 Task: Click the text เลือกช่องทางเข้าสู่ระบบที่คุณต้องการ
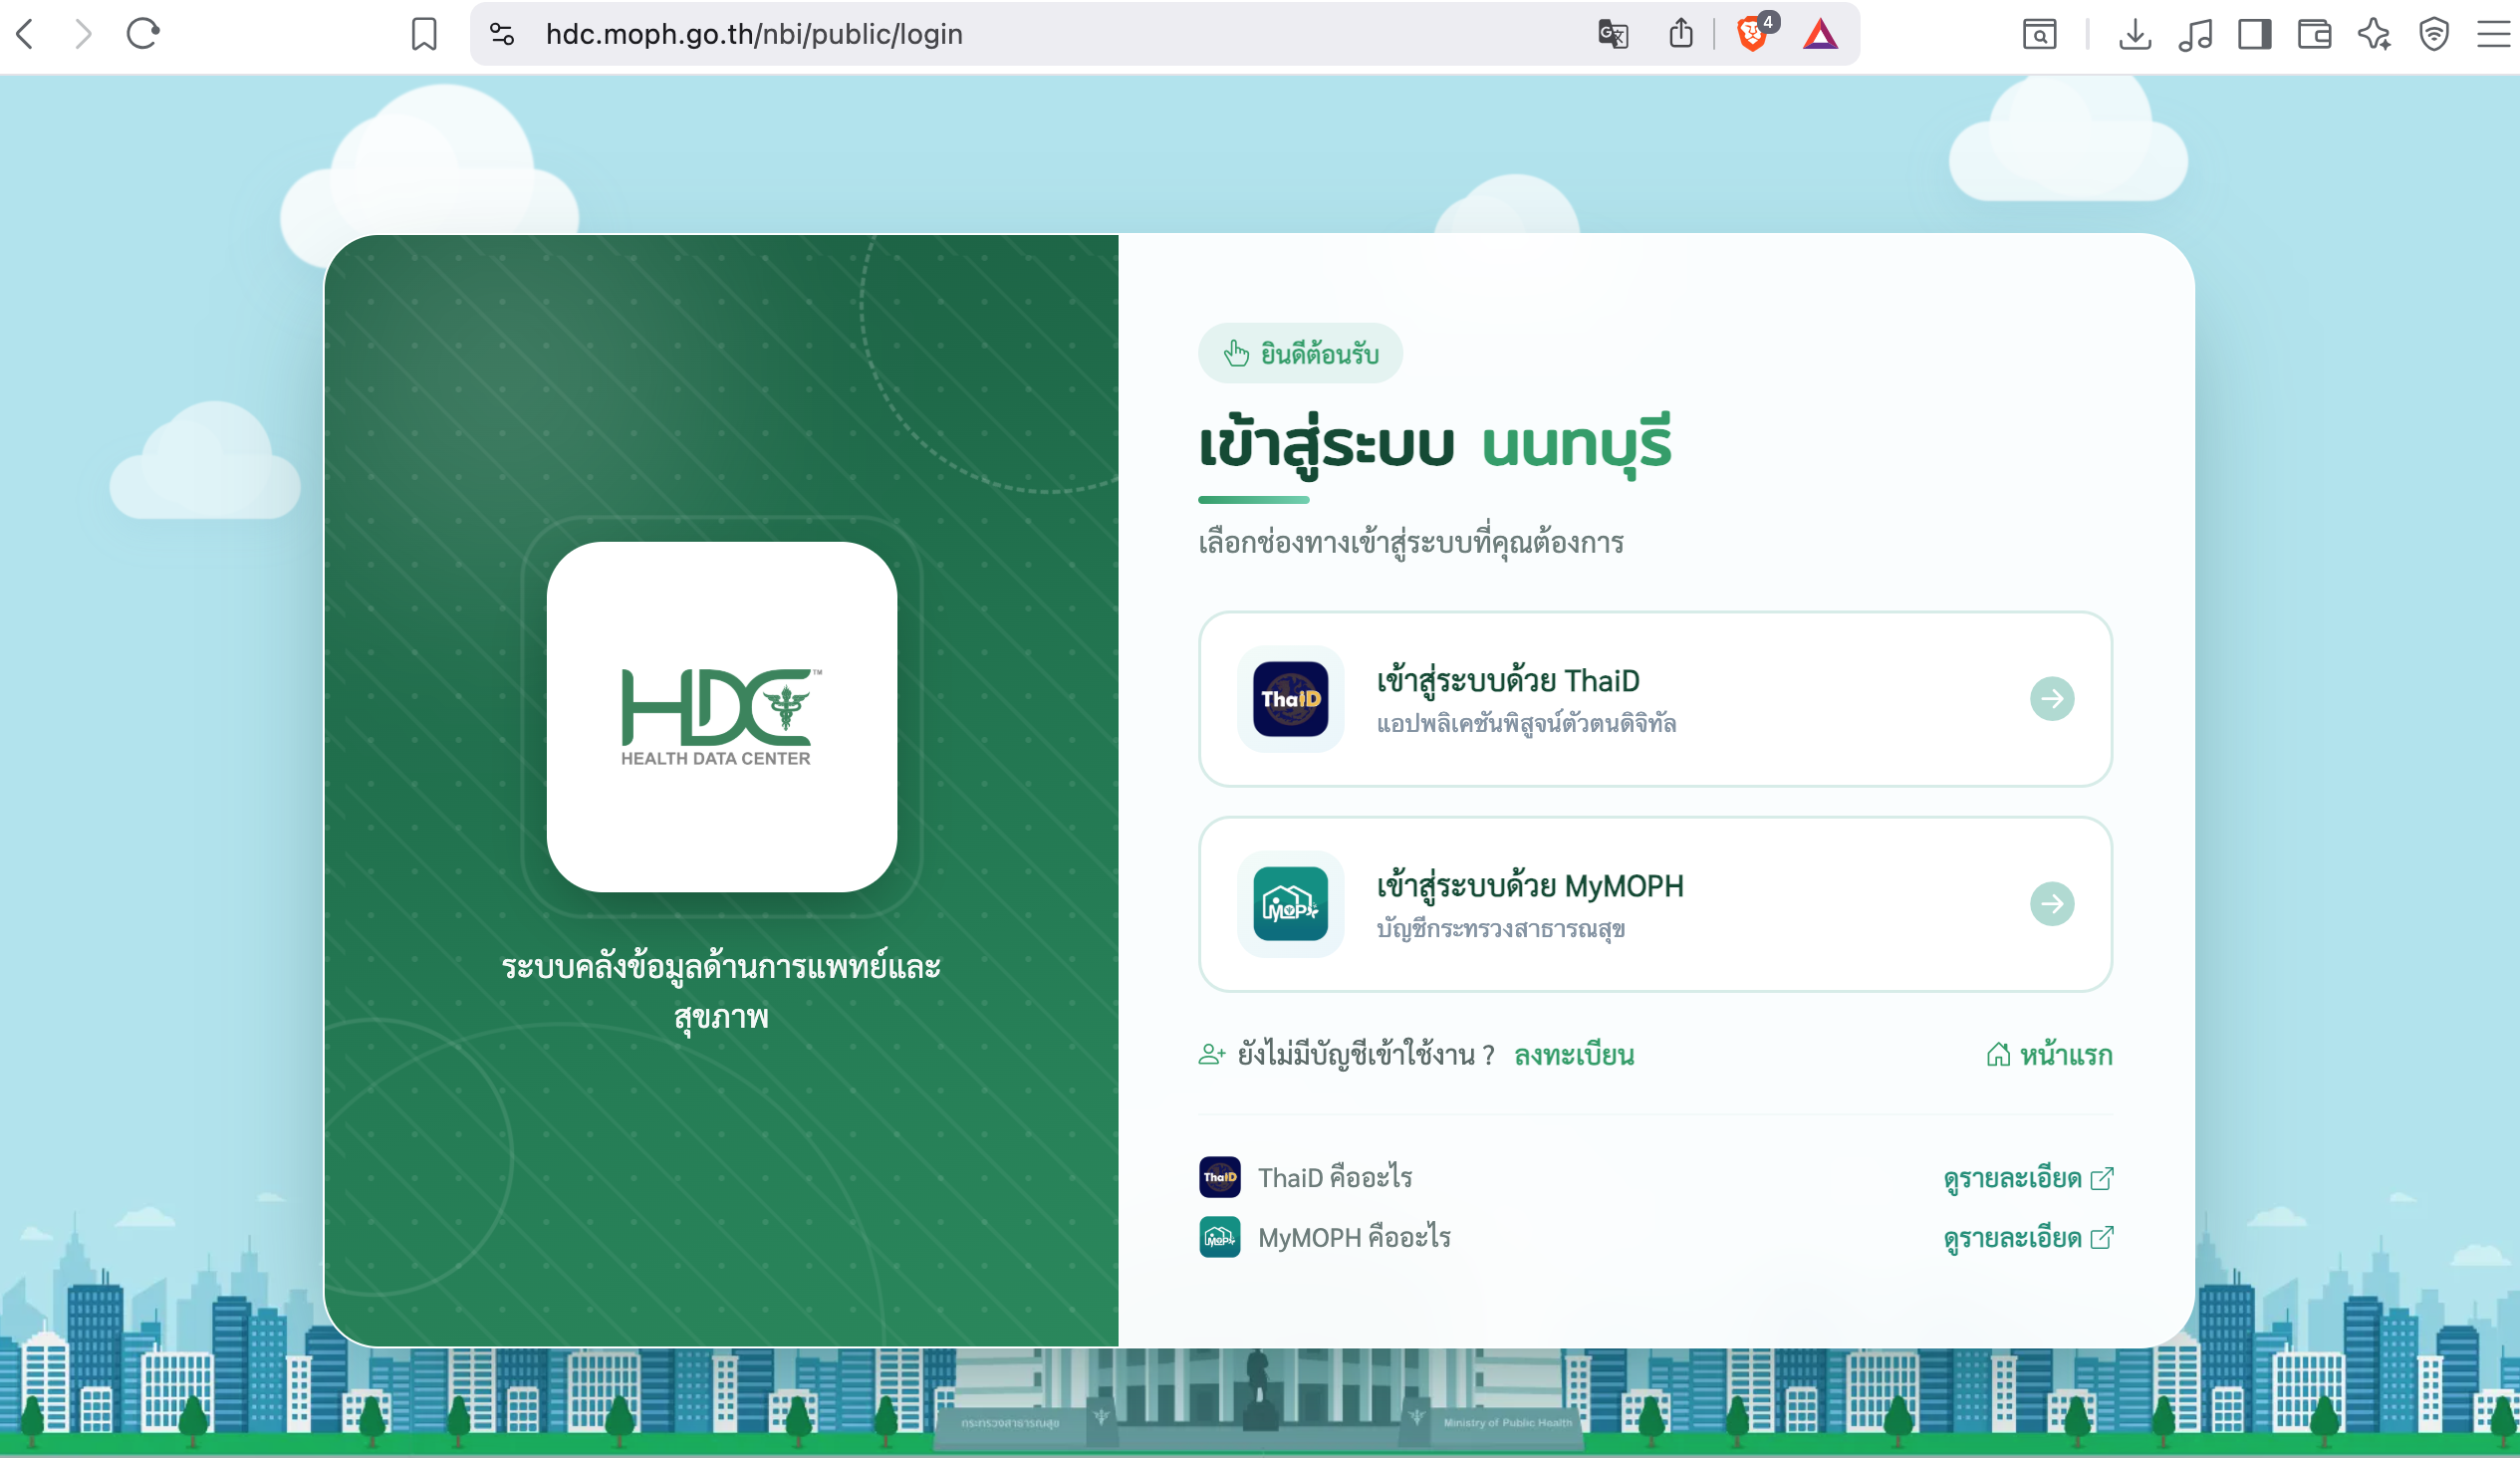(x=1411, y=543)
